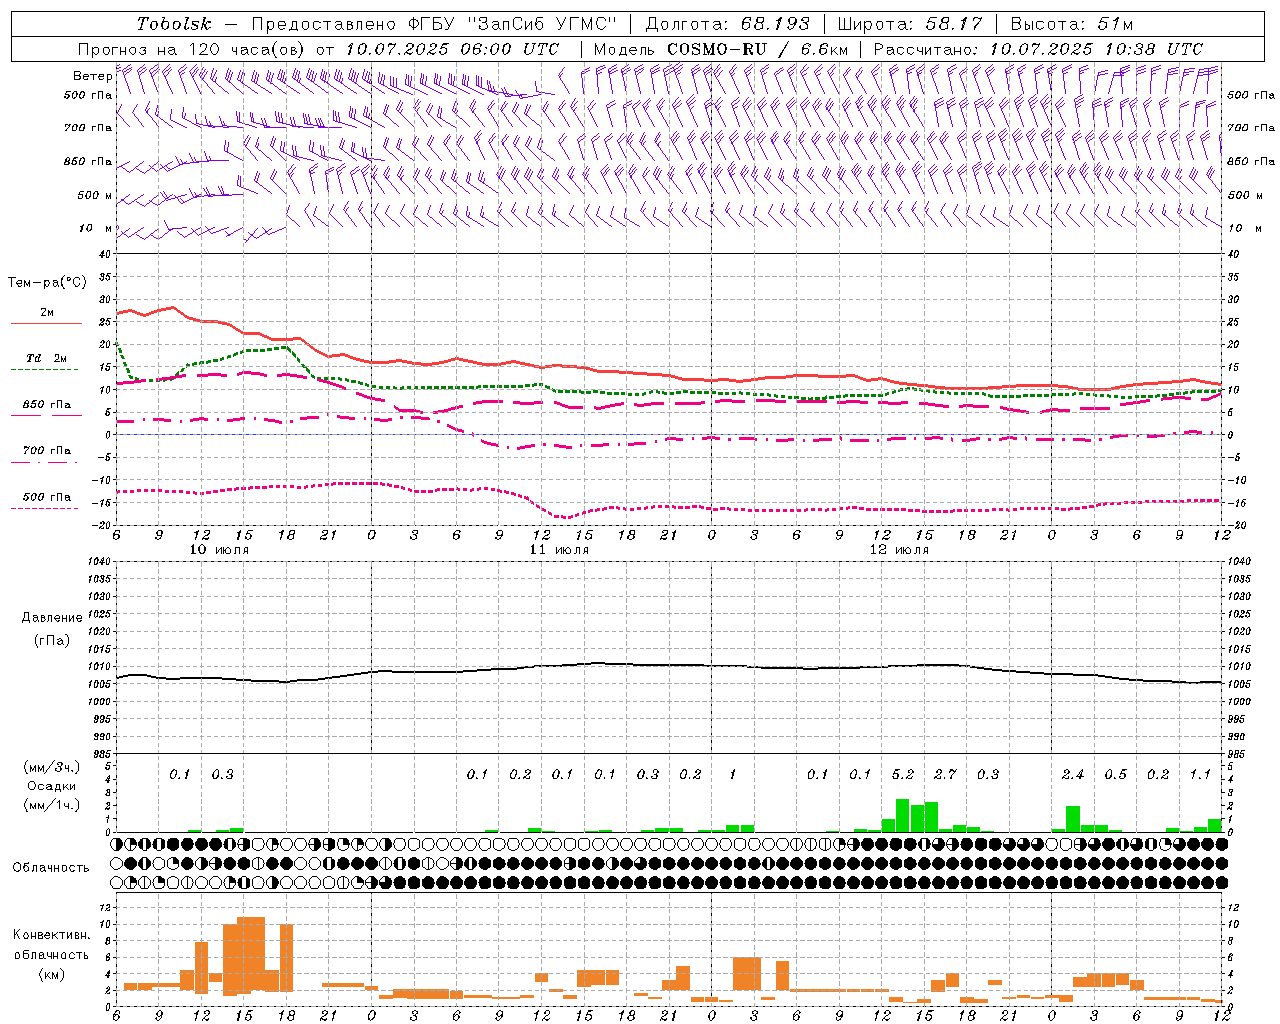
Task: Click the Давление pressure panel label
Action: 52,617
